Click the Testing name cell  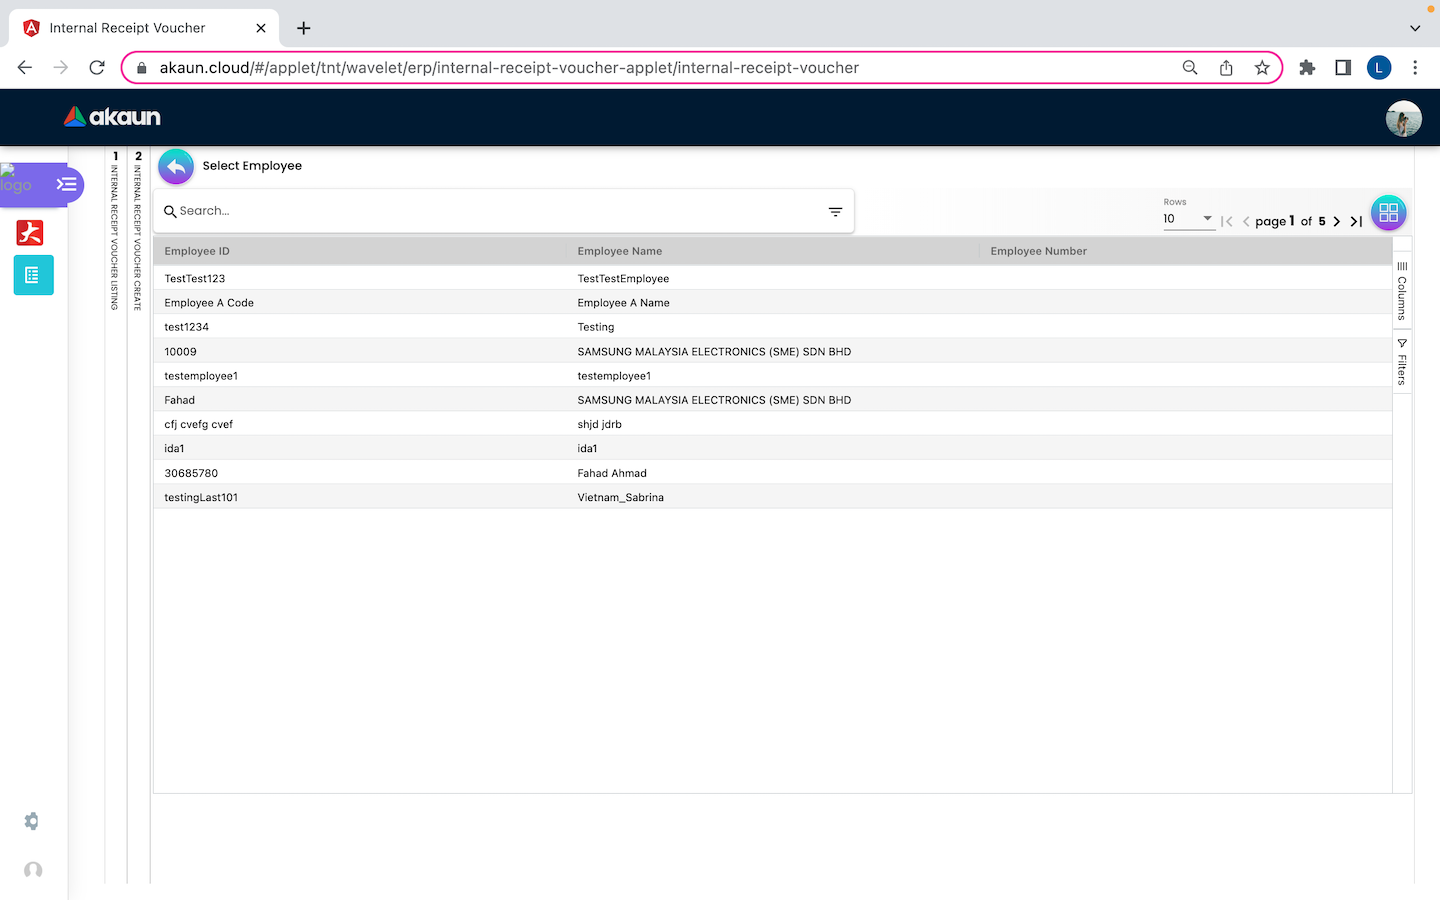(596, 327)
